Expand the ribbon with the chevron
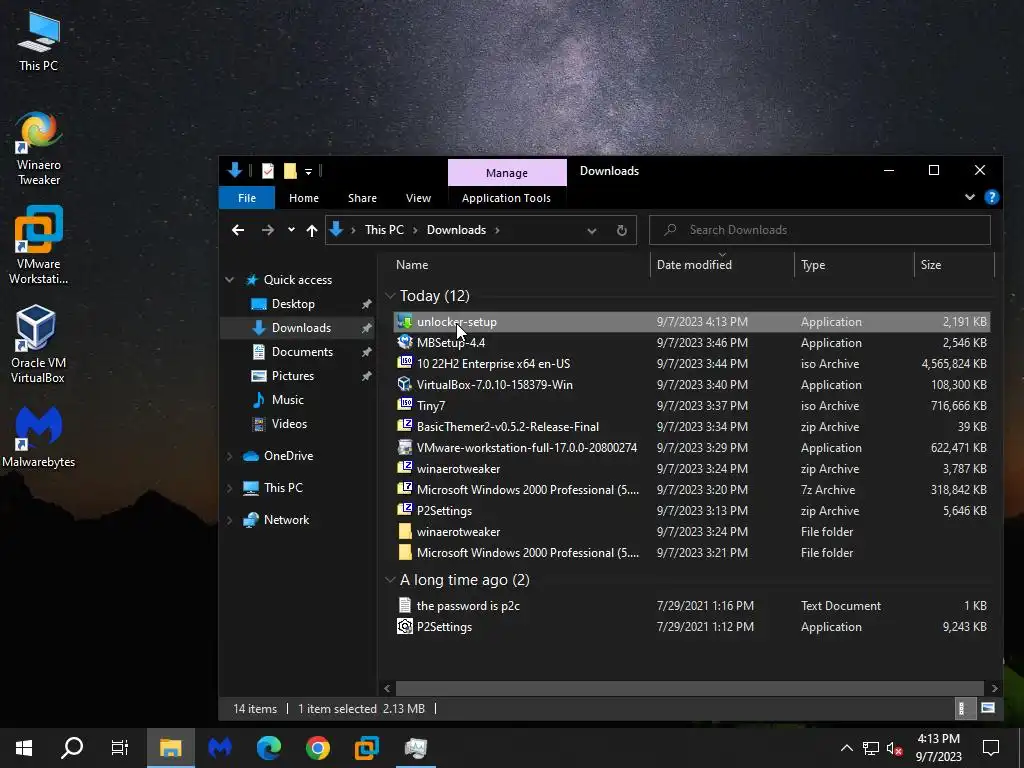This screenshot has width=1024, height=768. [x=970, y=197]
